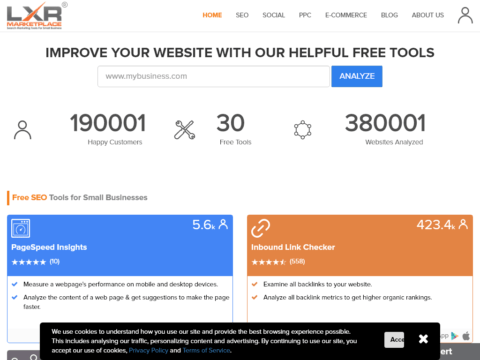Click the PageSpeed Insights speedometer icon
Image resolution: width=480 pixels, height=360 pixels.
click(20, 228)
